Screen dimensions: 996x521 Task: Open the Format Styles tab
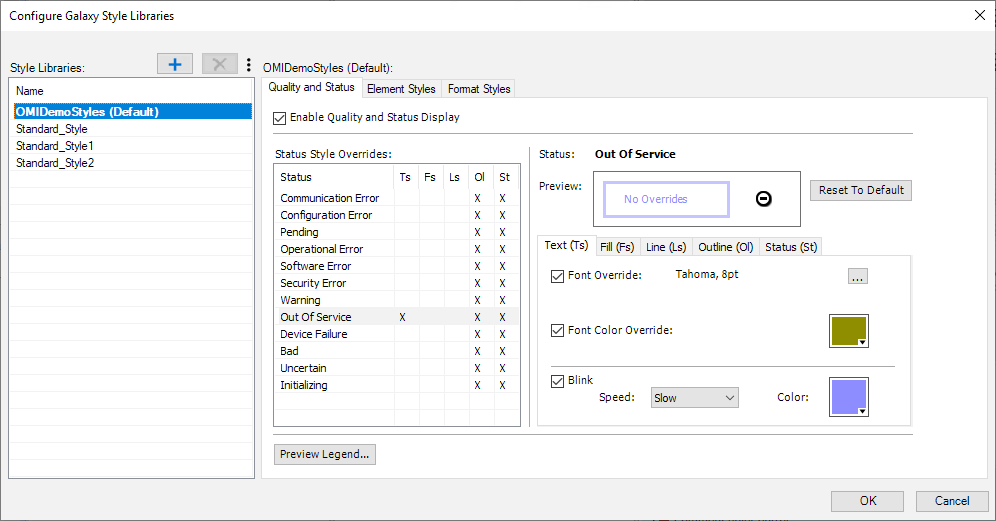pyautogui.click(x=479, y=89)
